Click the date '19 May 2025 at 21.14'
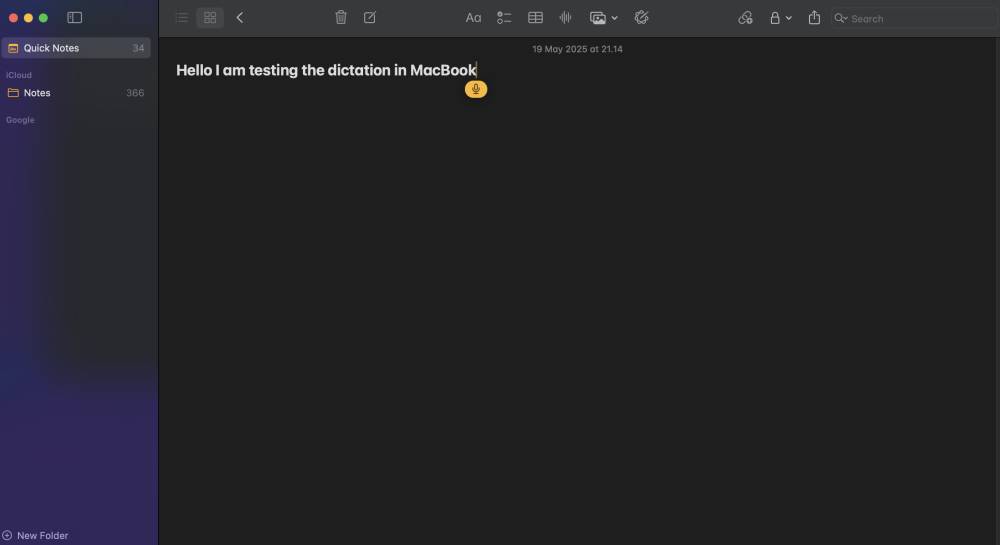This screenshot has height=545, width=1000. 577,49
